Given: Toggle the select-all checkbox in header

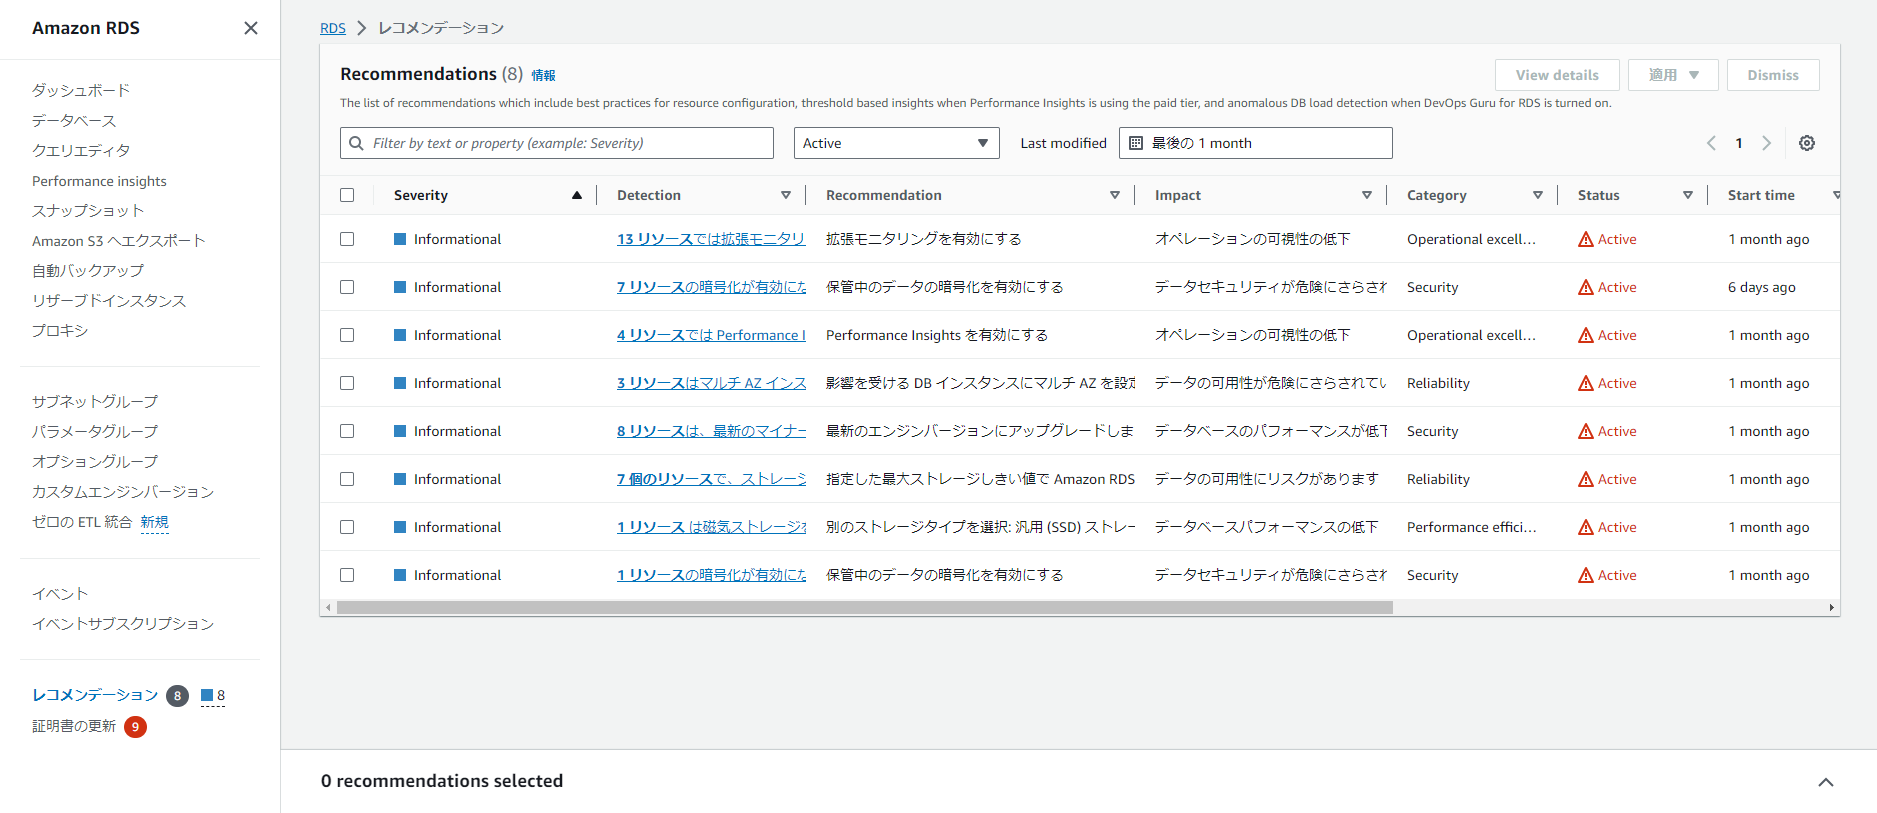Looking at the screenshot, I should click(x=347, y=195).
